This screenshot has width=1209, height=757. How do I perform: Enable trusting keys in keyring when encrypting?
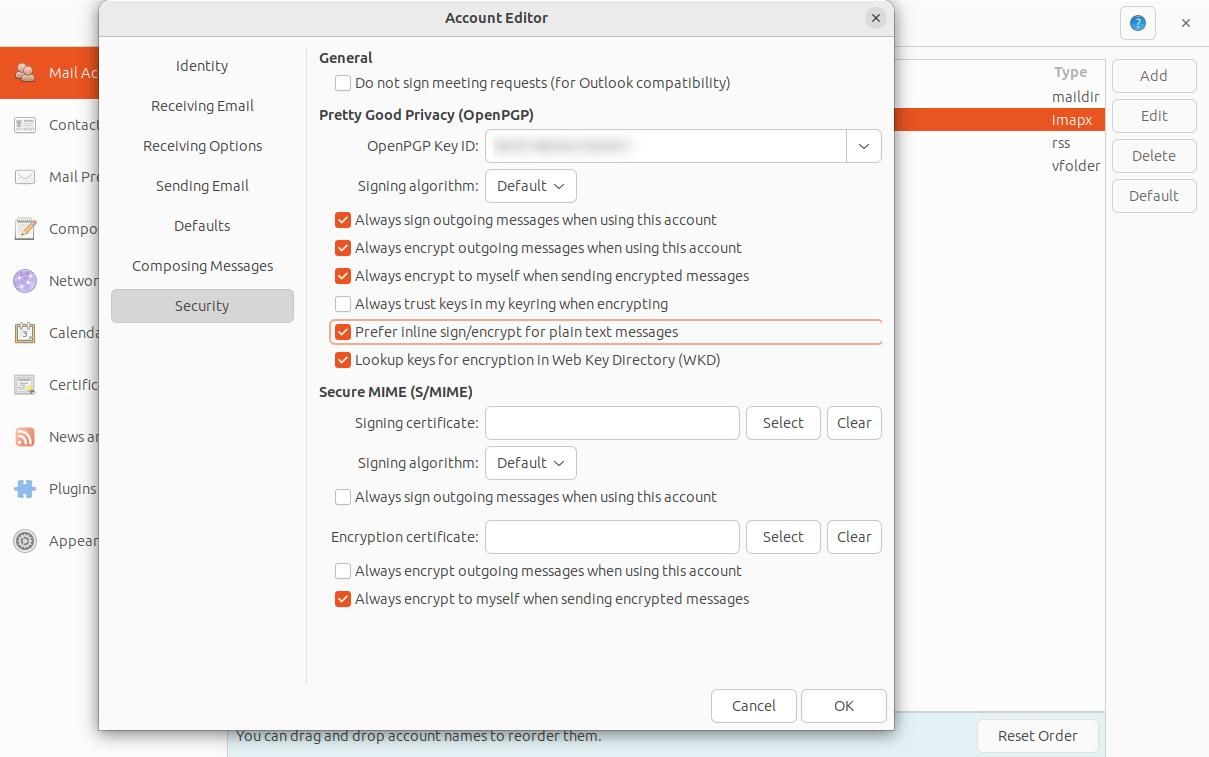click(x=343, y=303)
